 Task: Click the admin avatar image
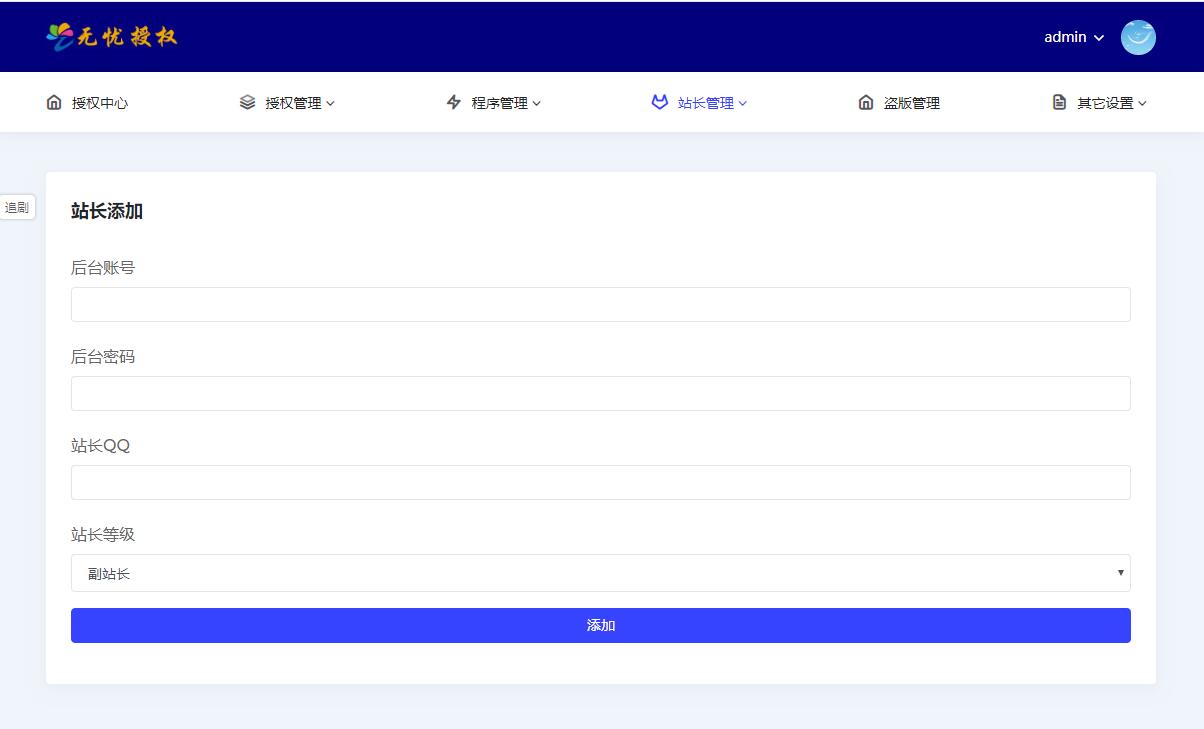[x=1138, y=37]
